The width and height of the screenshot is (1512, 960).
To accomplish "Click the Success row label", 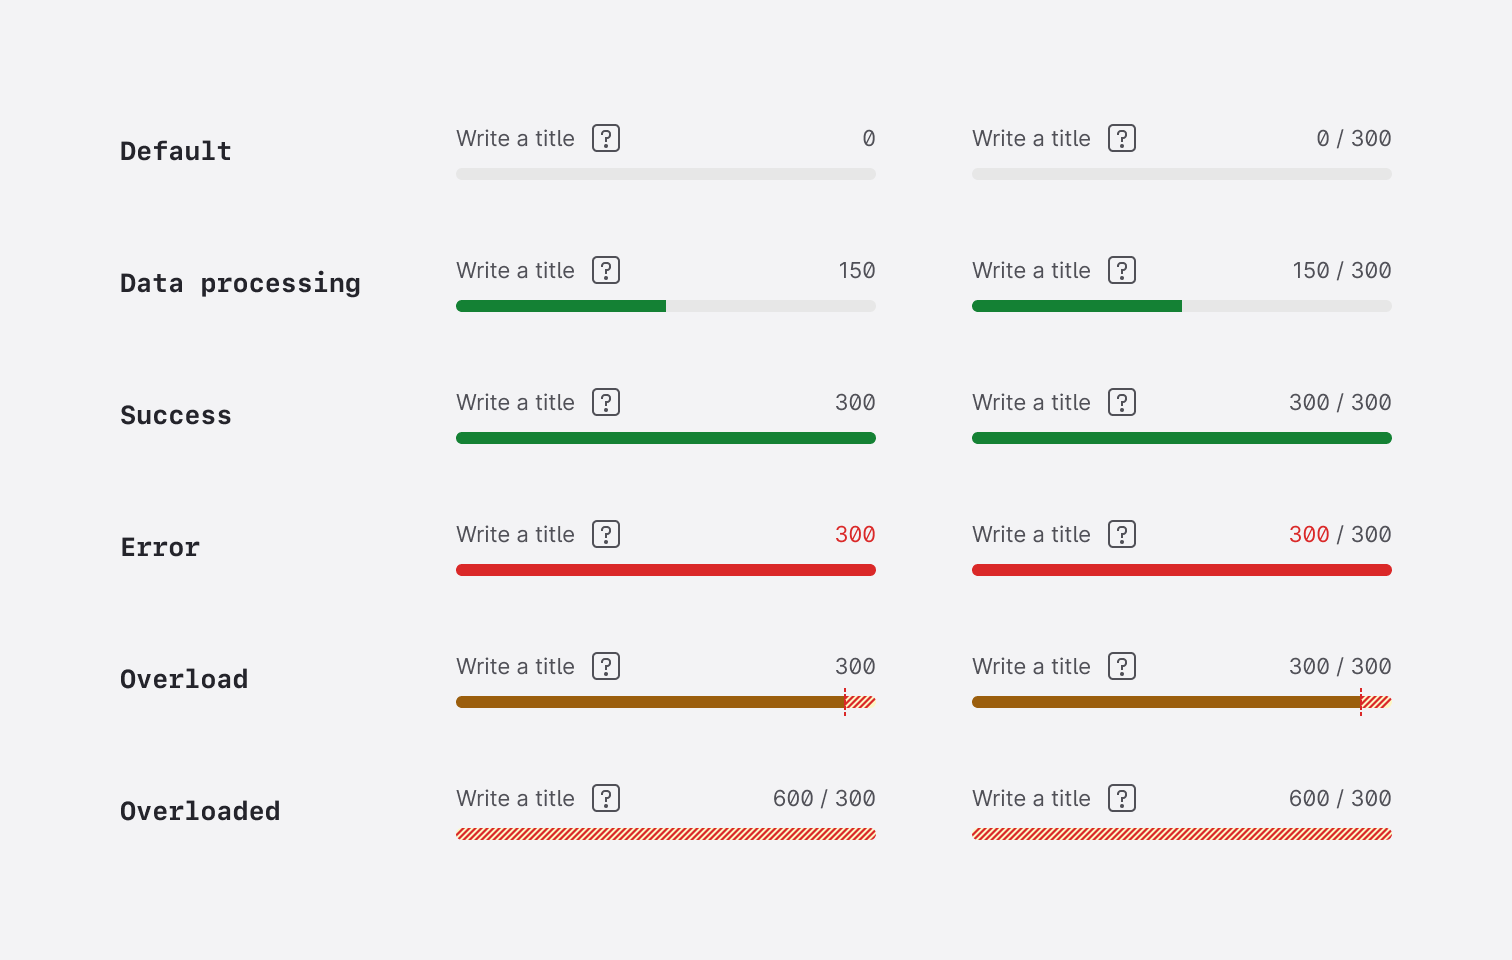I will coord(176,415).
